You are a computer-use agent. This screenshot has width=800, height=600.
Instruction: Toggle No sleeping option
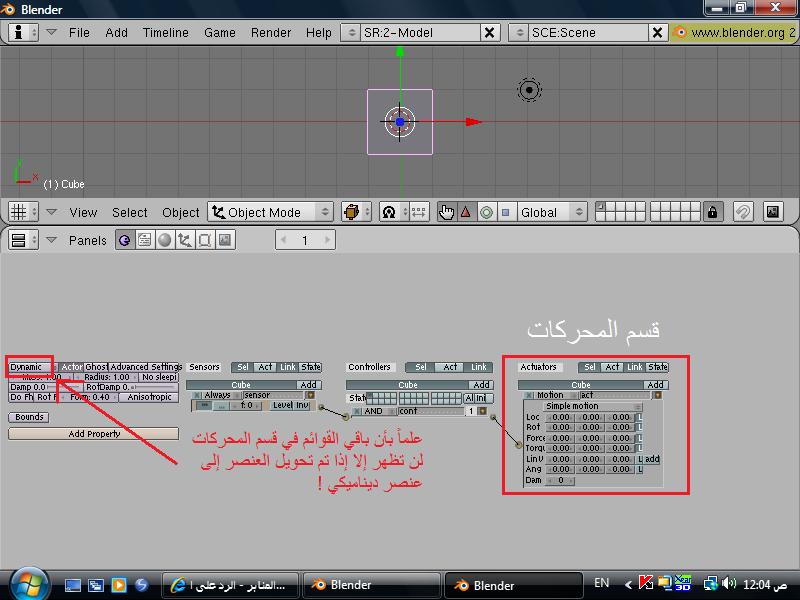[159, 377]
